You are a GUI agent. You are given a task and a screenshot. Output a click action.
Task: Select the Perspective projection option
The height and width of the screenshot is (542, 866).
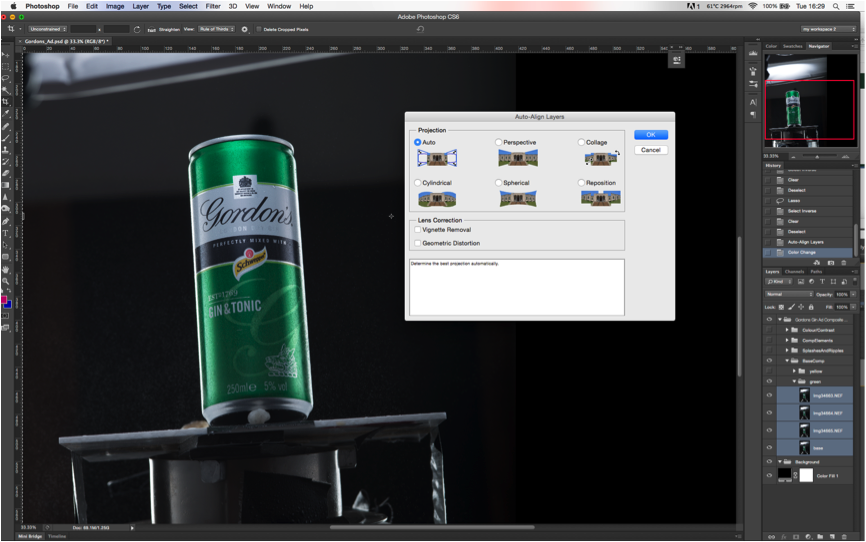click(498, 142)
